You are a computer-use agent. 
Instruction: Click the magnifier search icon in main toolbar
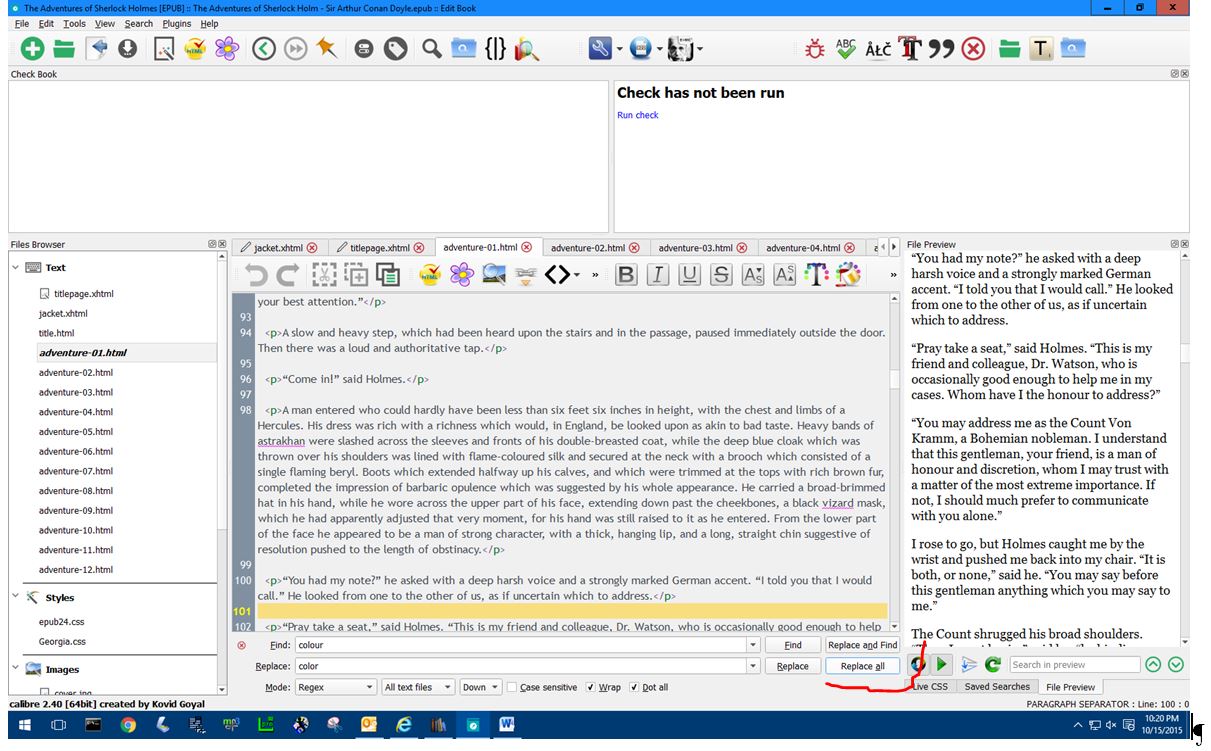pos(431,48)
